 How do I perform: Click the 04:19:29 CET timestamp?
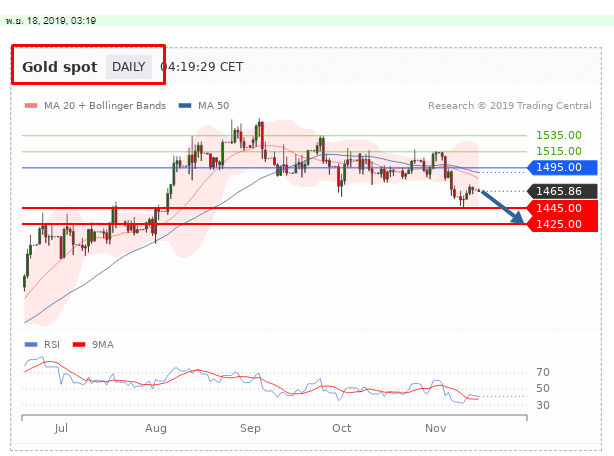point(202,67)
